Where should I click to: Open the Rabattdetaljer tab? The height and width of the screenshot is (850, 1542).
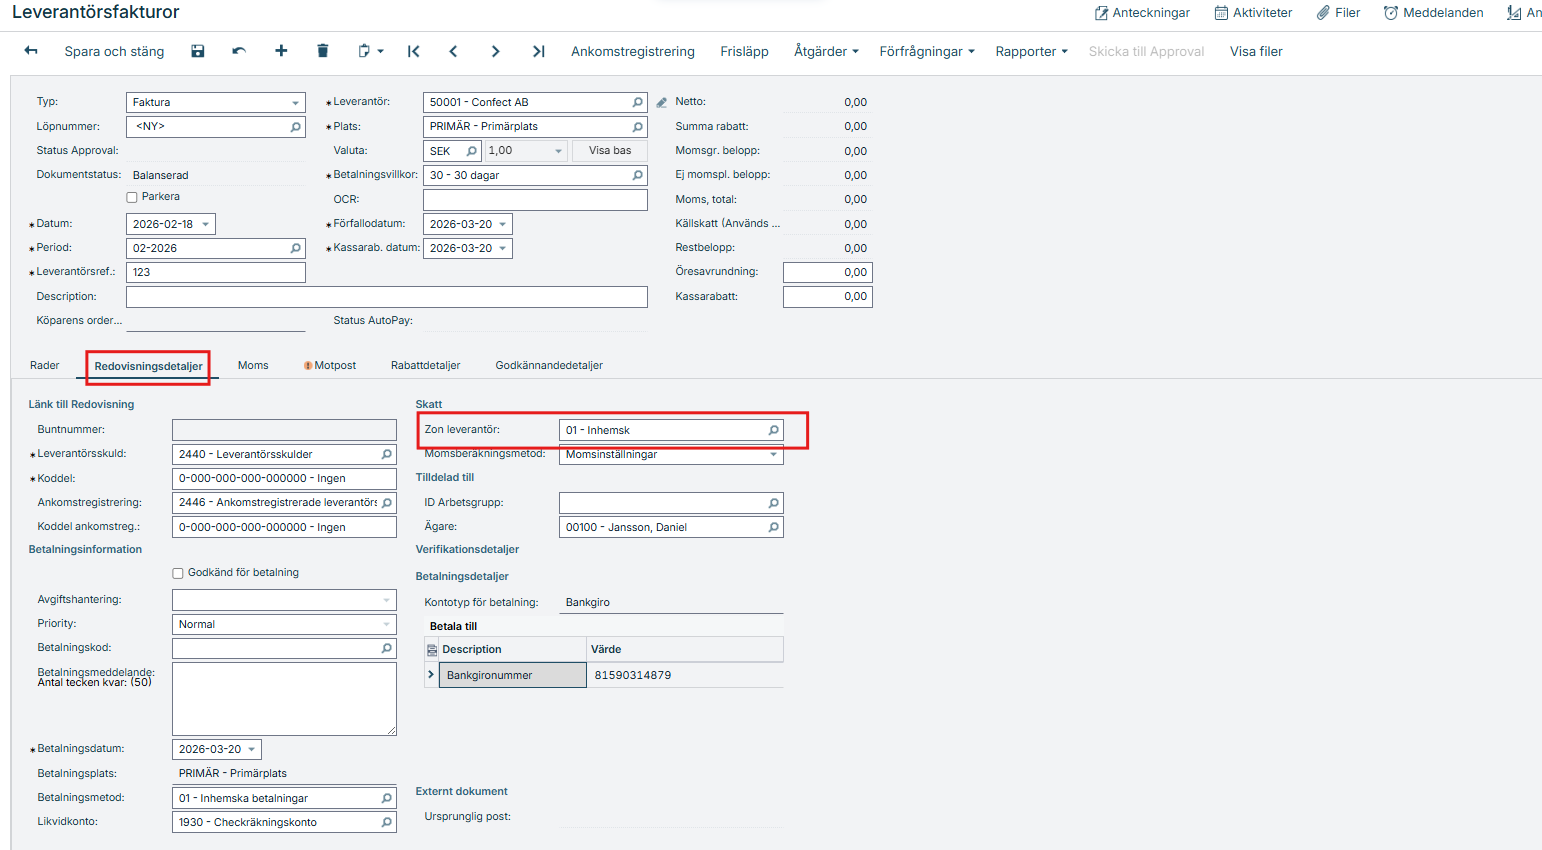pyautogui.click(x=425, y=366)
